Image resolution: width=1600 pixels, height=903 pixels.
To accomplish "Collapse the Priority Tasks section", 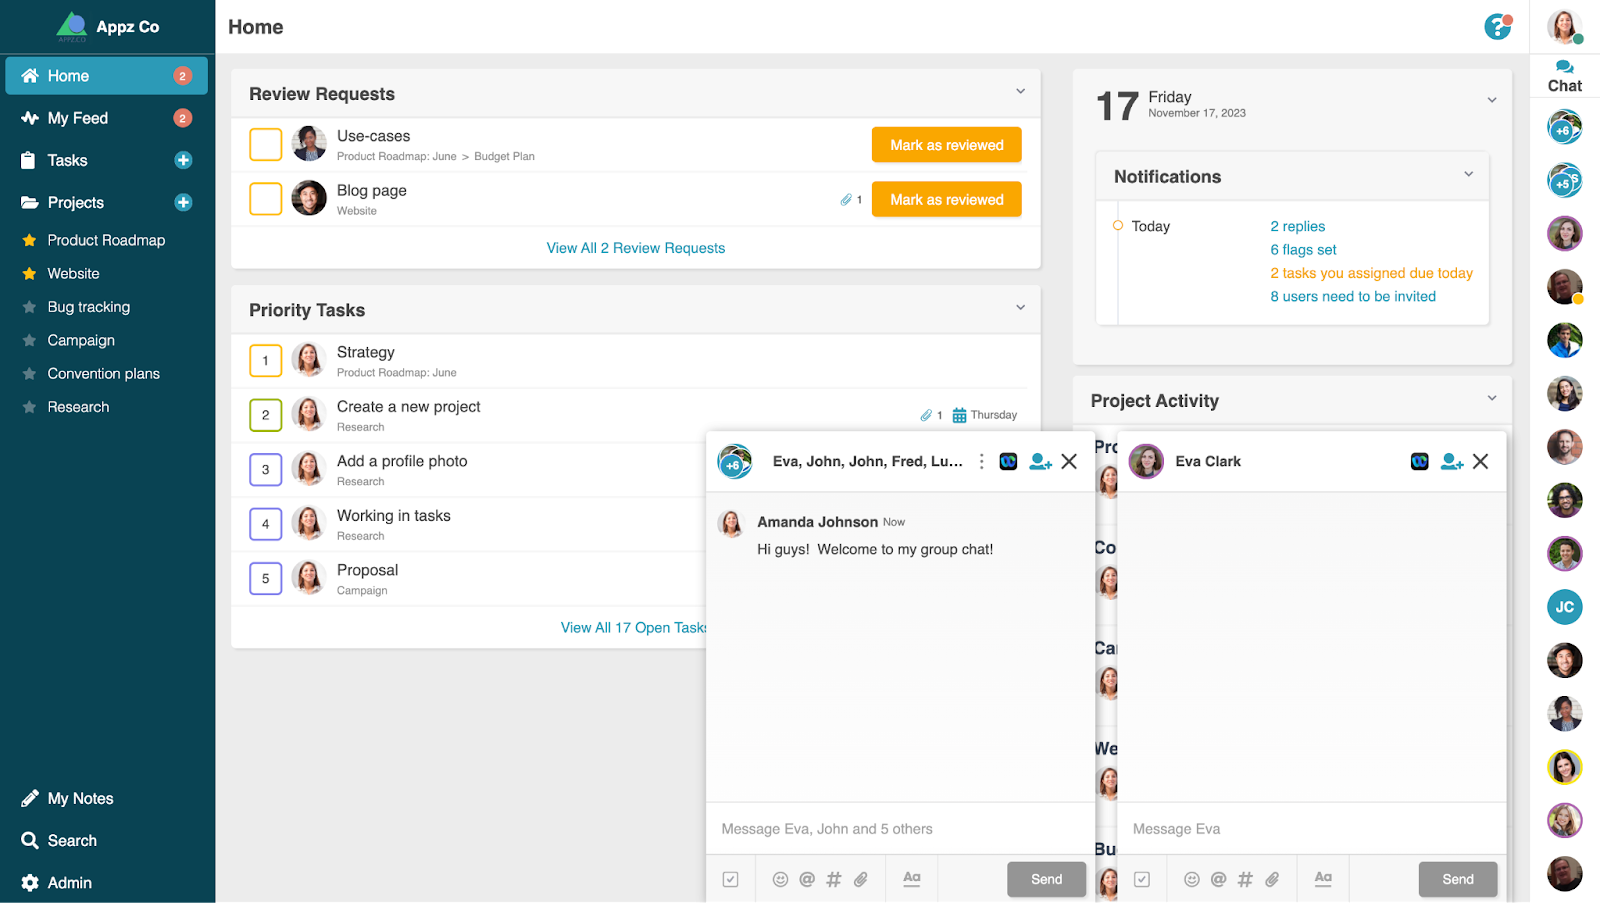I will (1020, 307).
